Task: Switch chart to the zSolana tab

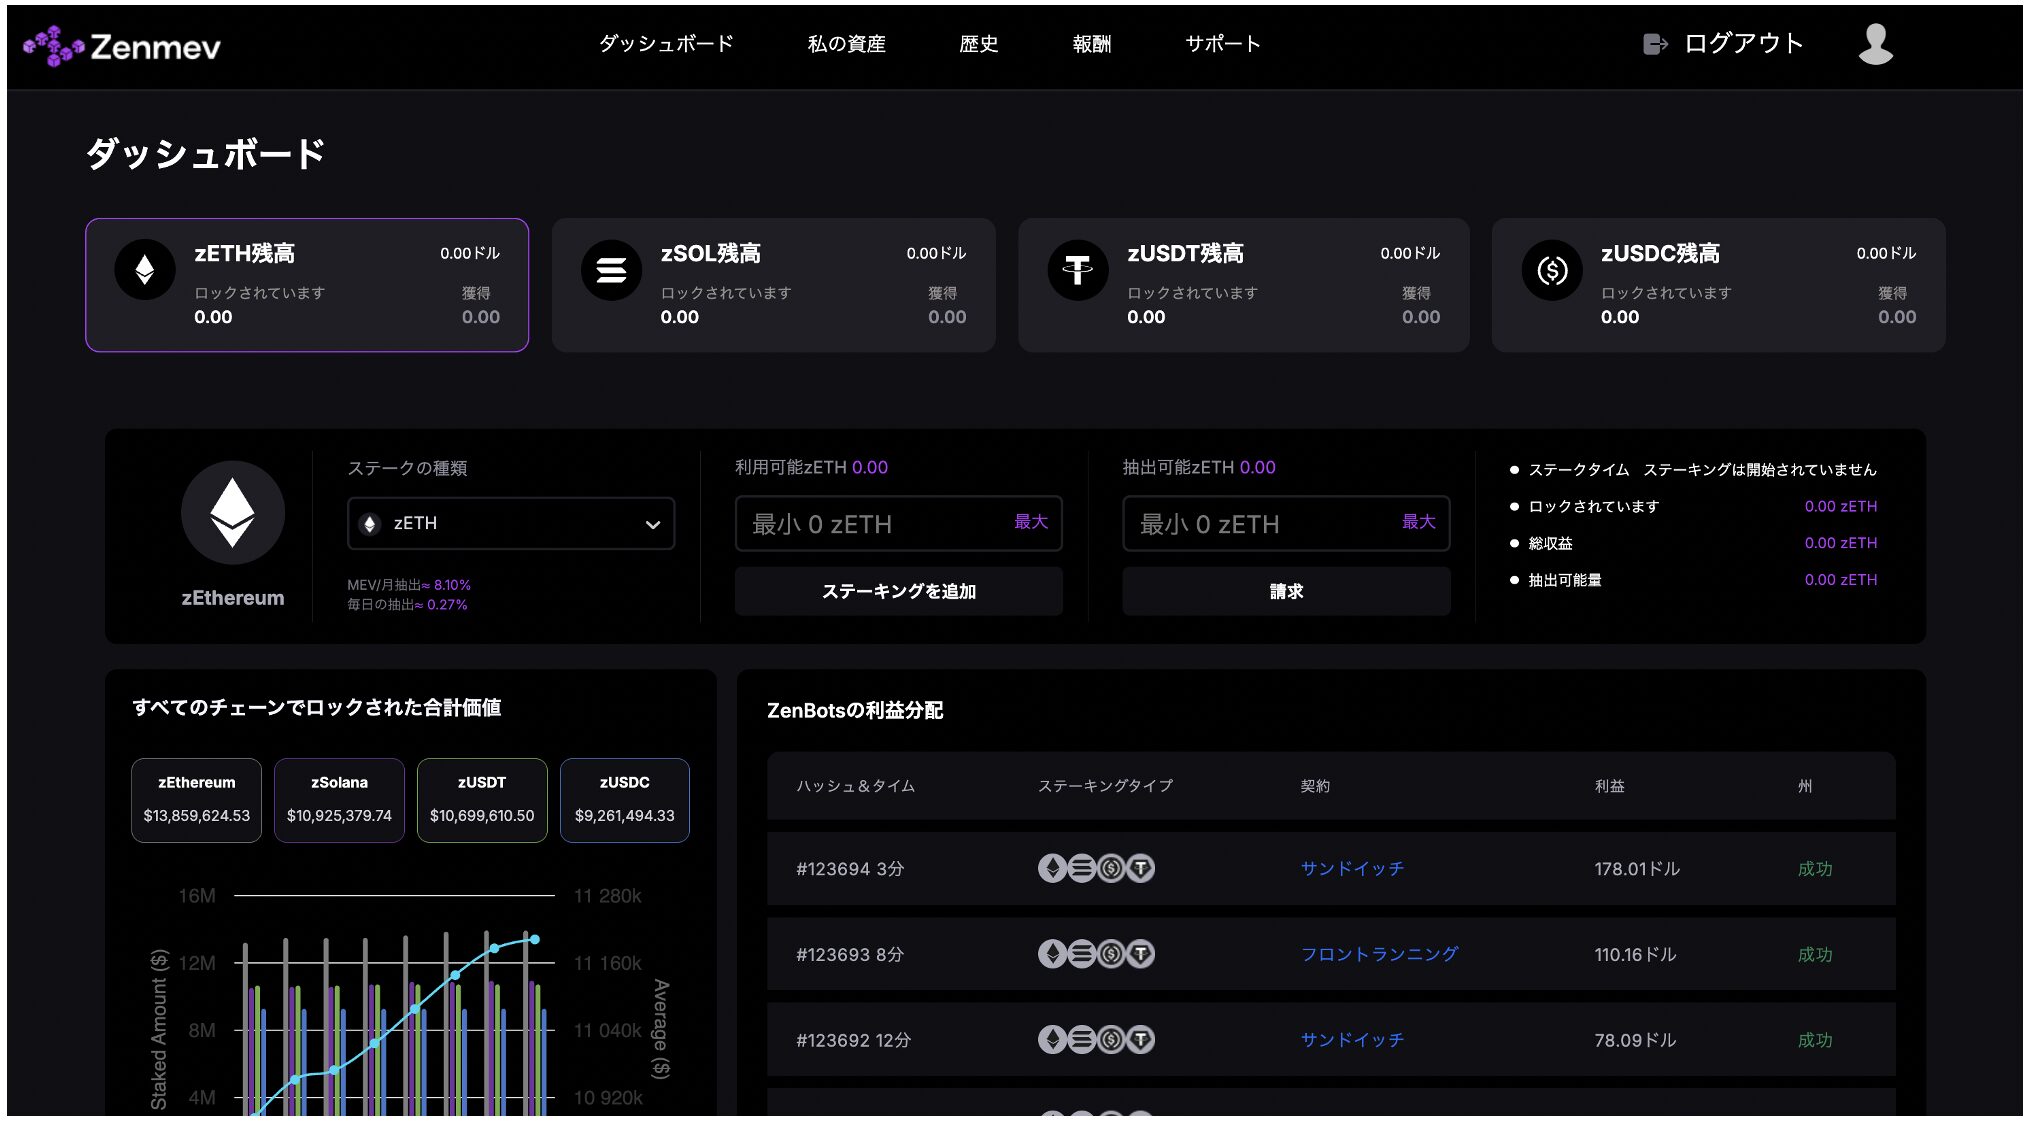Action: point(339,800)
